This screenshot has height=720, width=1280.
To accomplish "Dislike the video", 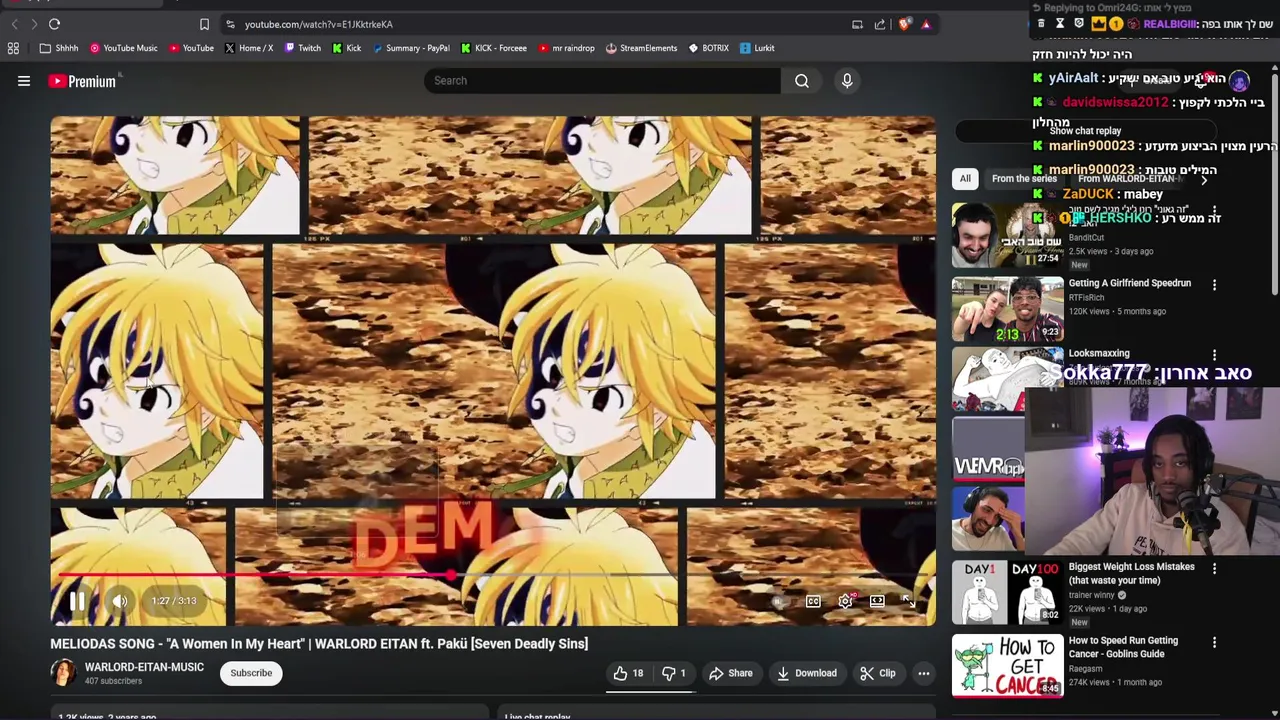I will [x=675, y=673].
